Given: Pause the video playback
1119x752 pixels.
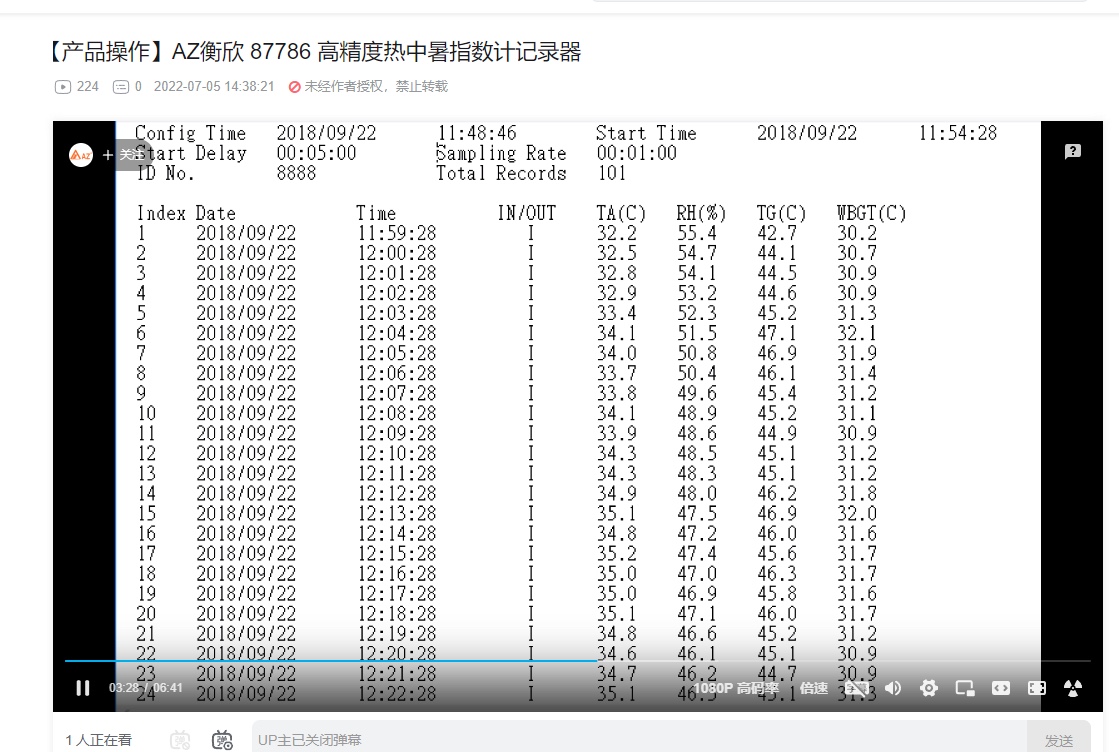Looking at the screenshot, I should click(83, 688).
